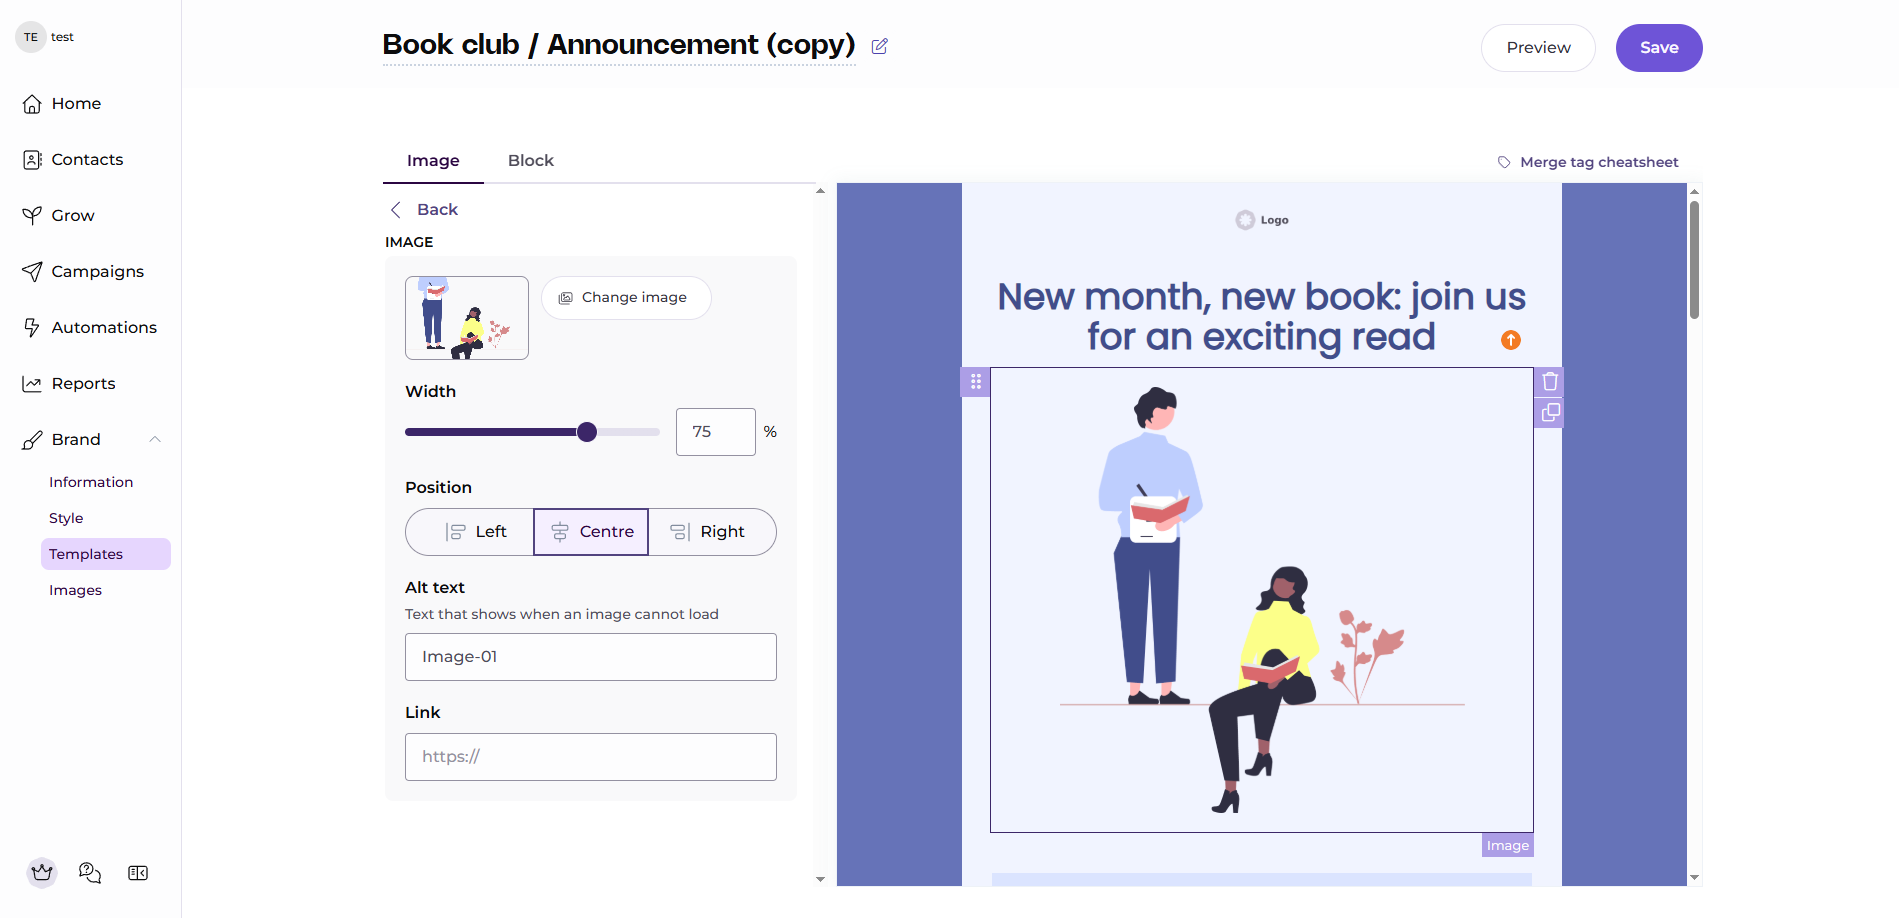Click the email preview vertical scrollbar
Image resolution: width=1899 pixels, height=918 pixels.
[x=1694, y=260]
